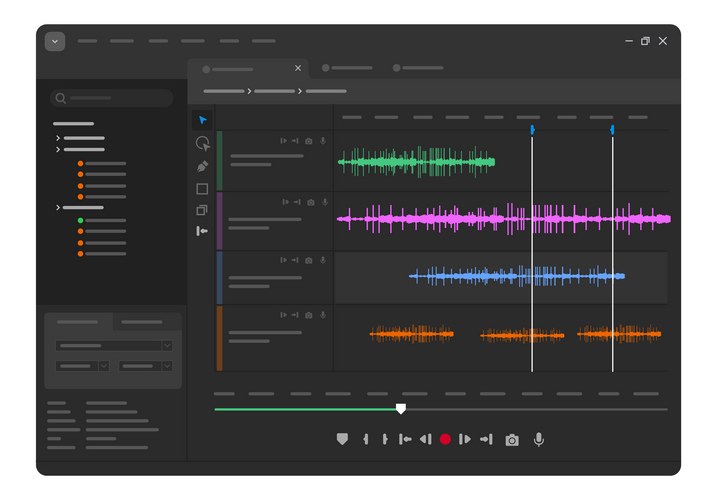Select the pen tool in toolbar
Image resolution: width=717 pixels, height=500 pixels.
pyautogui.click(x=202, y=166)
